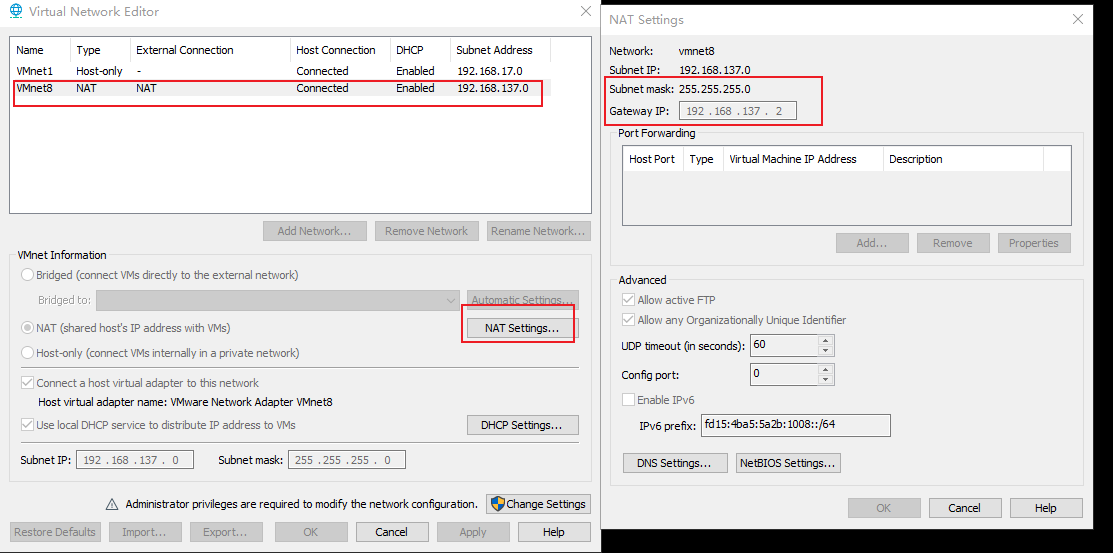Click the Type column header in network list

click(100, 50)
